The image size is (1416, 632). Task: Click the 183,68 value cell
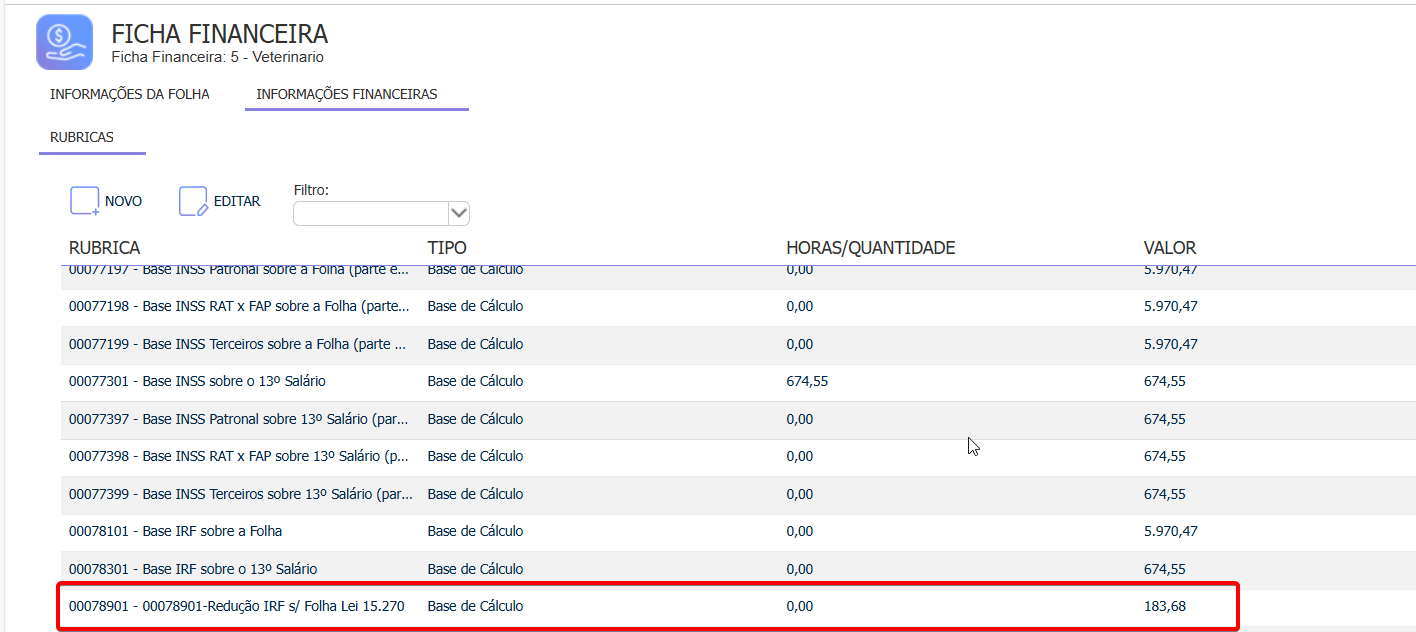[1165, 606]
